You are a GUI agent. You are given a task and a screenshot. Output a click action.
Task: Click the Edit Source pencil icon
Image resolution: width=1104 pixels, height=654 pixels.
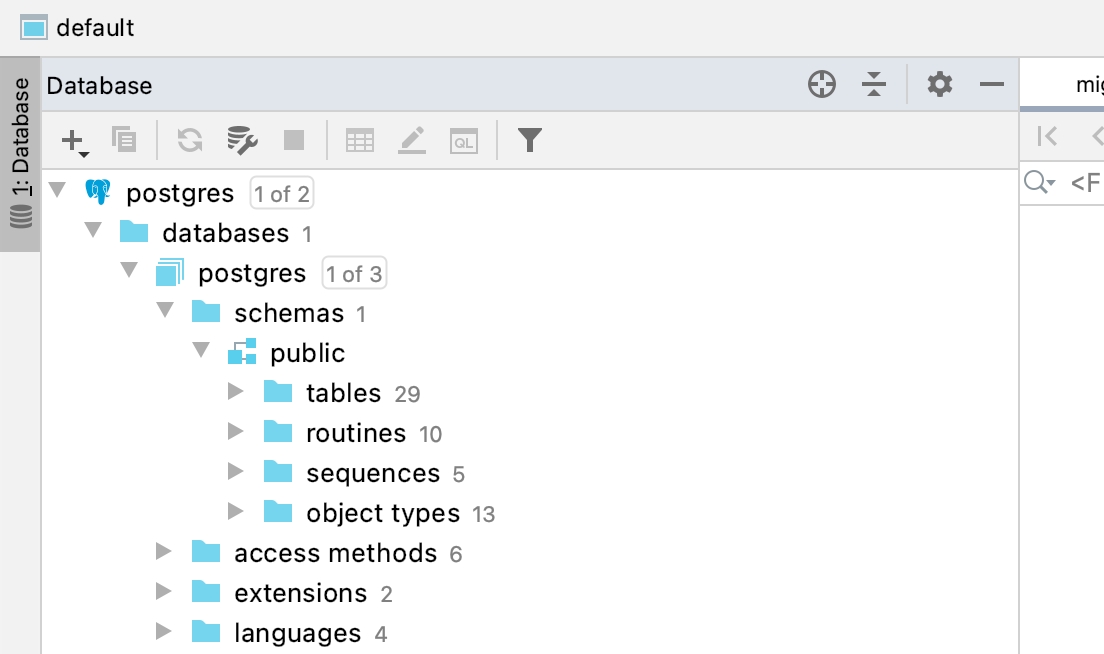tap(412, 140)
